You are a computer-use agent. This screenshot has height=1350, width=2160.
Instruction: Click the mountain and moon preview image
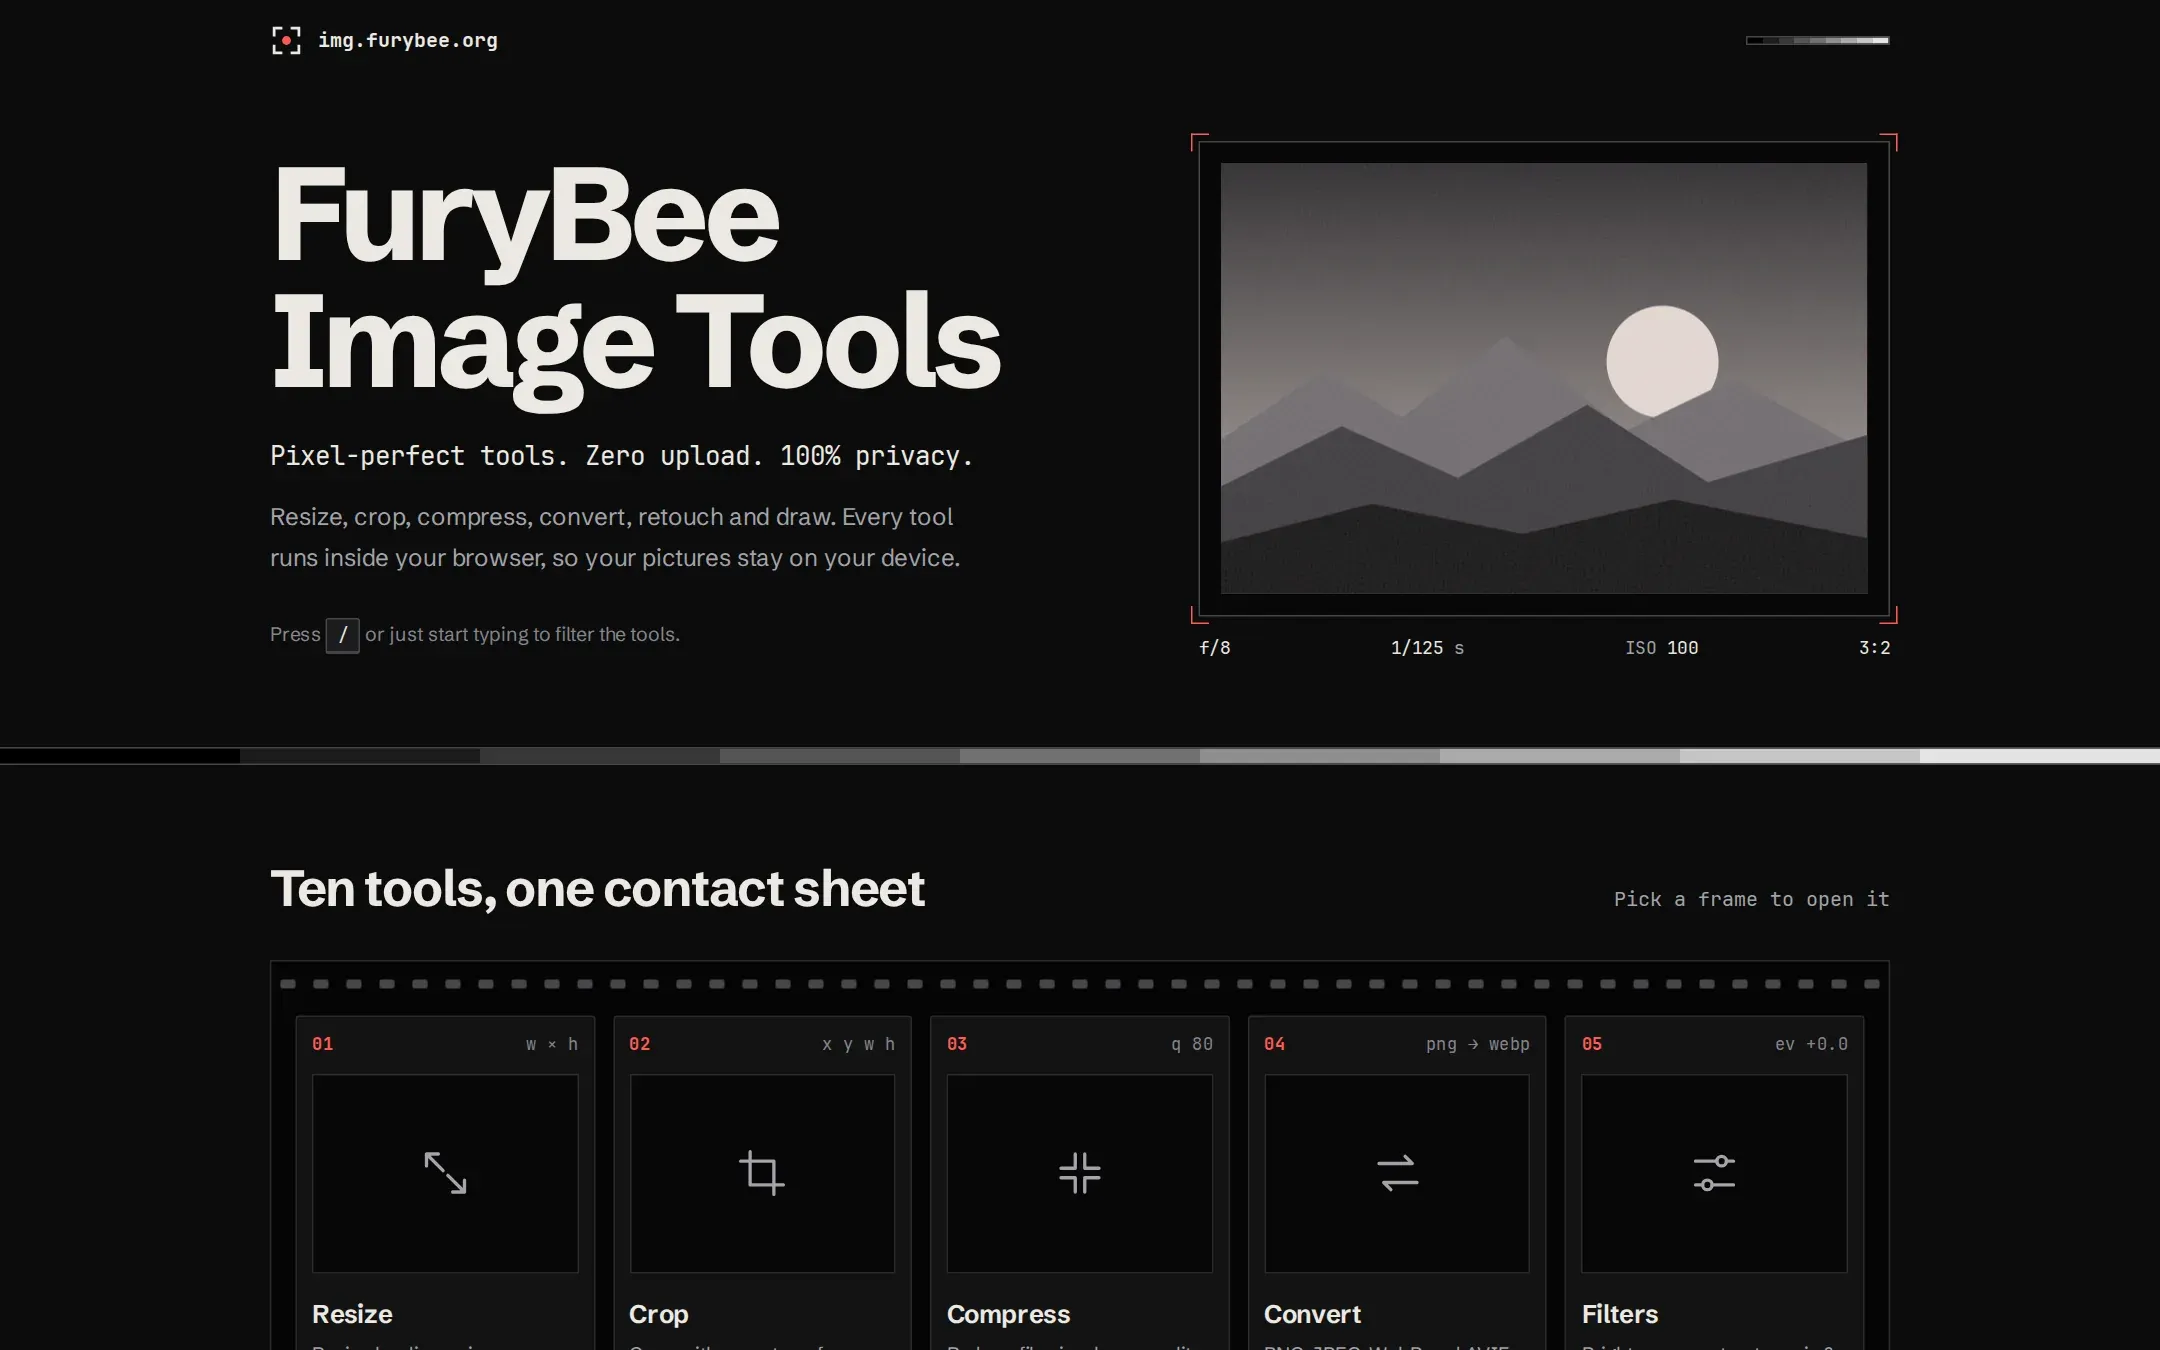coord(1544,378)
